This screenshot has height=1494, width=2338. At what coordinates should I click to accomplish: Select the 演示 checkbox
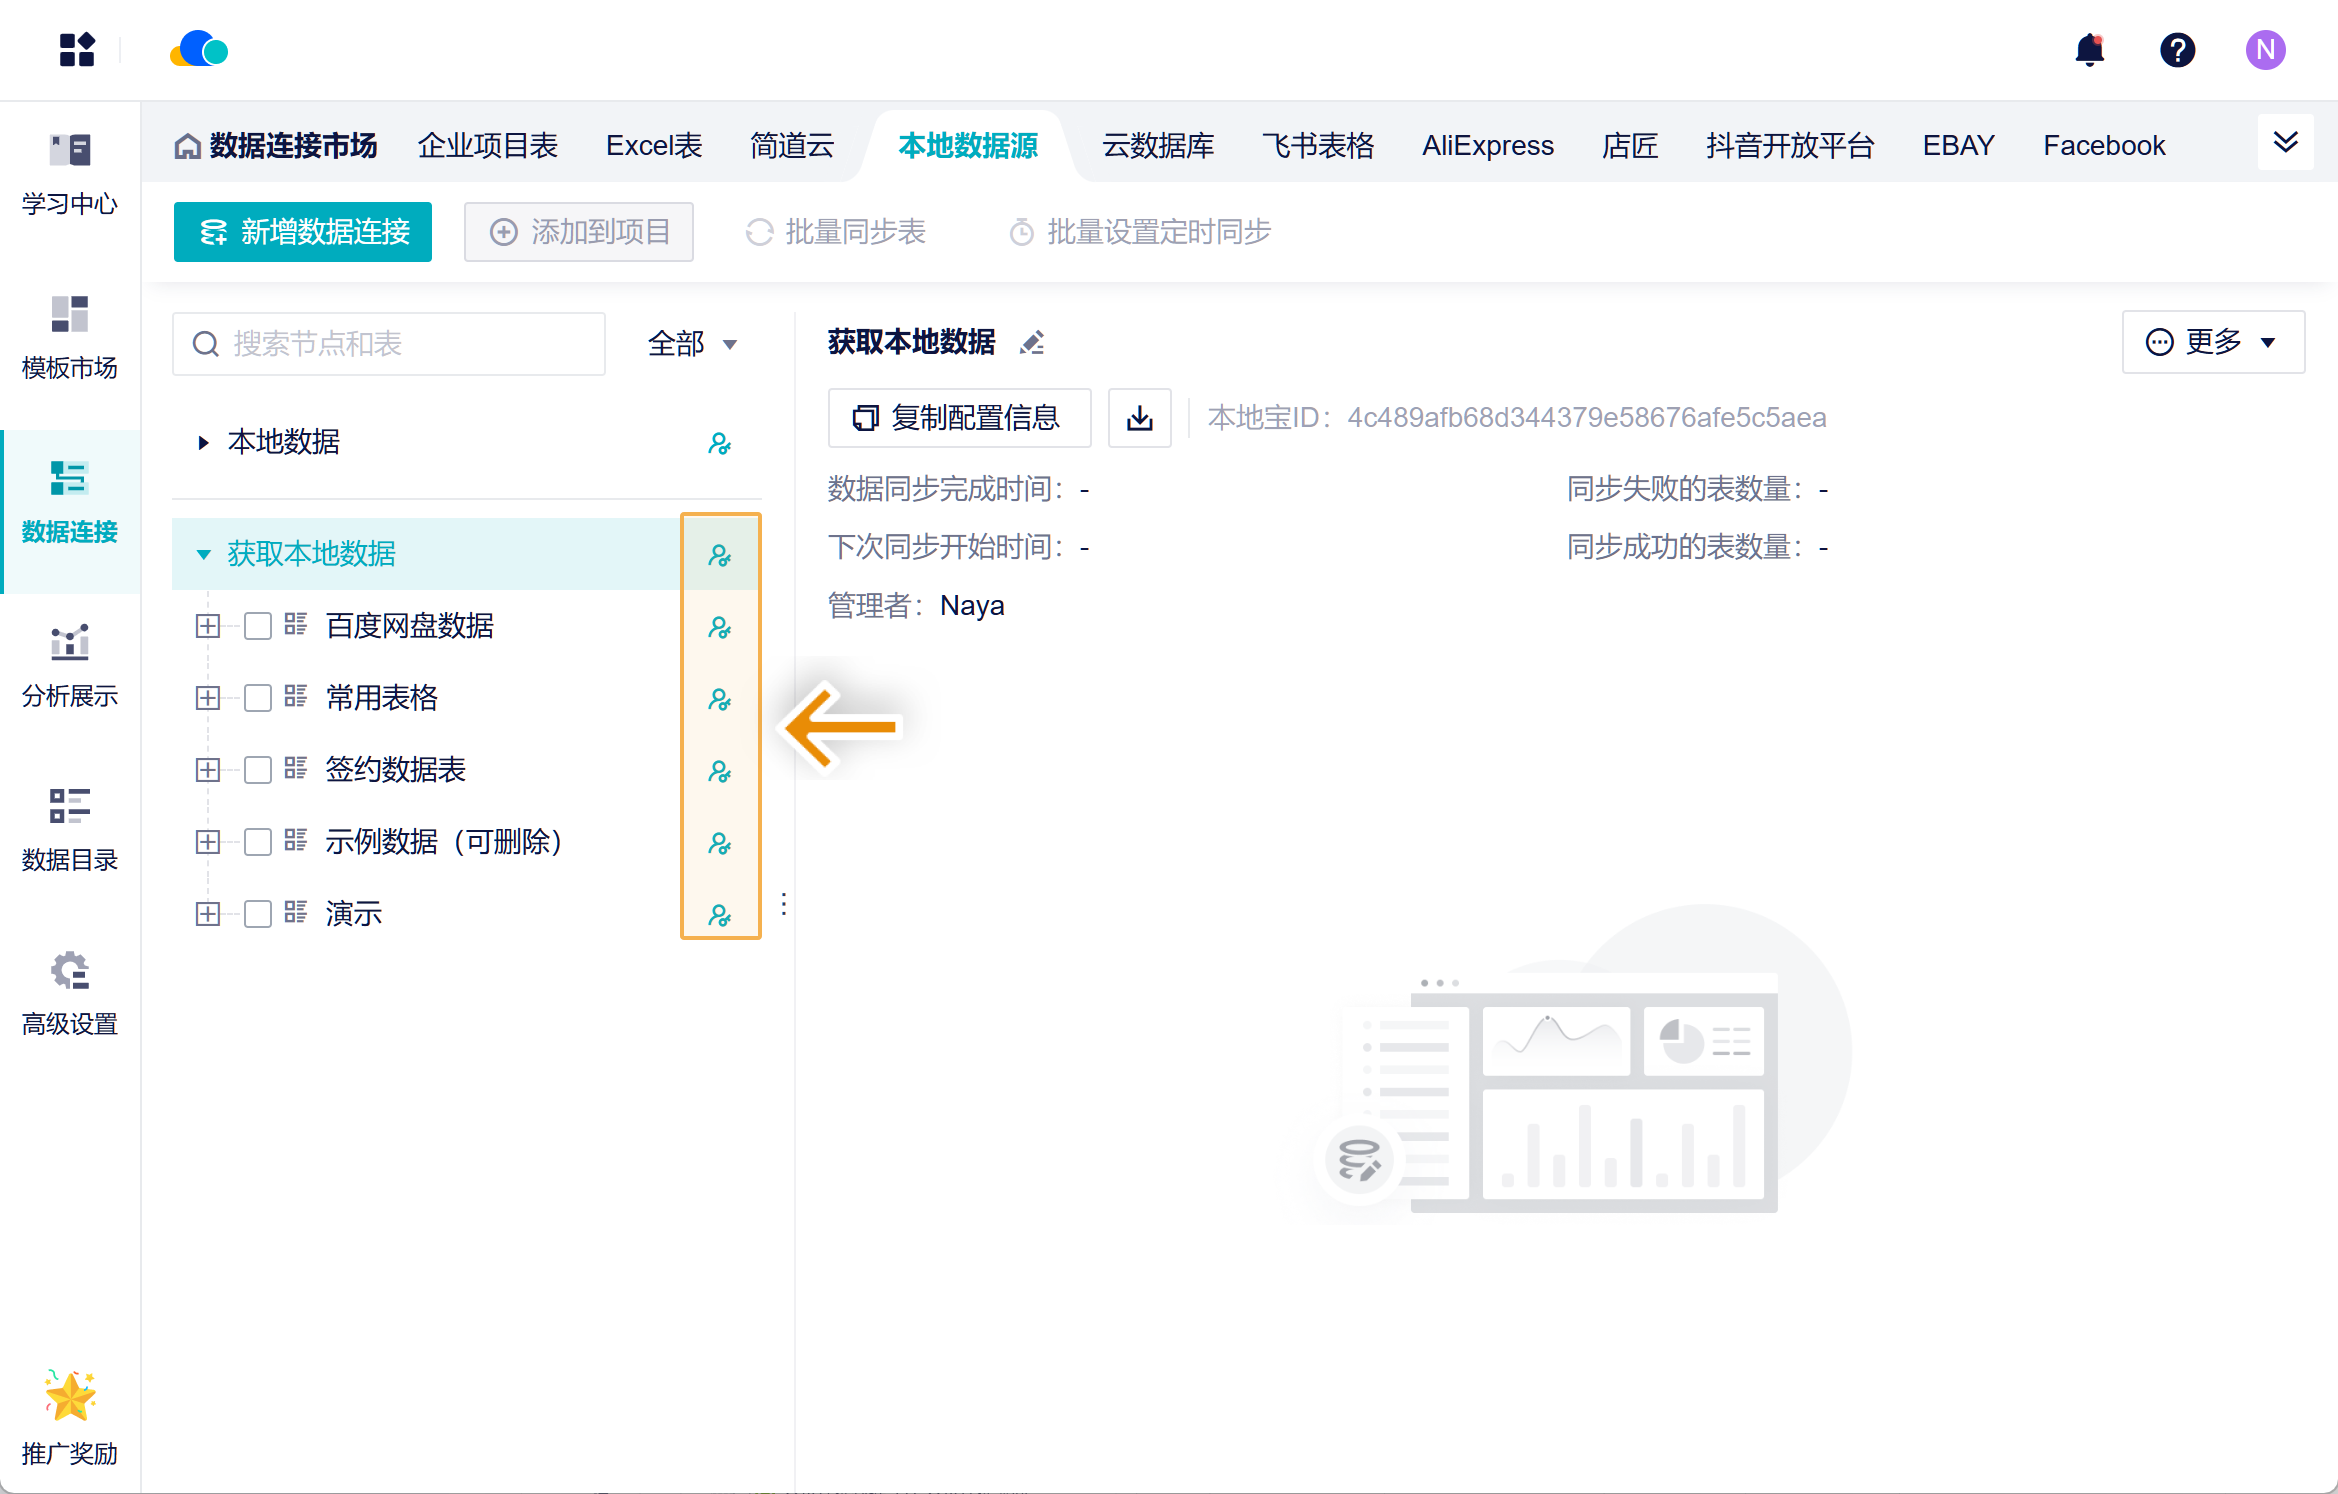click(258, 914)
